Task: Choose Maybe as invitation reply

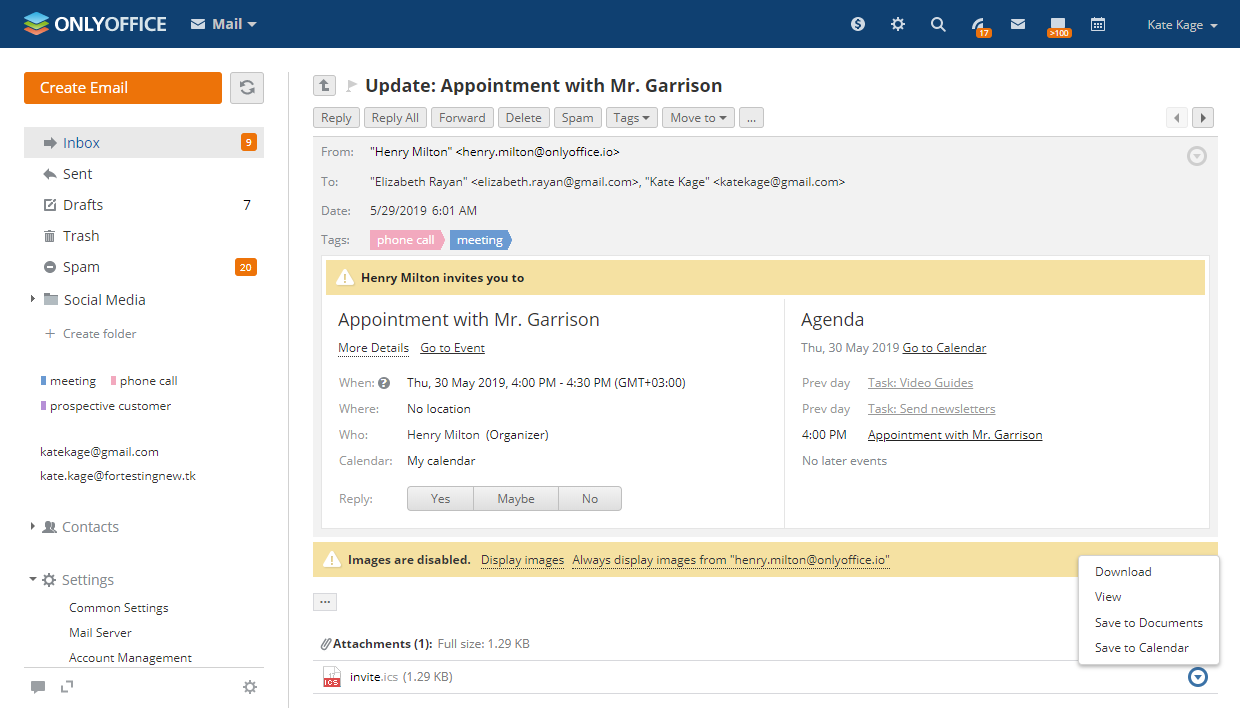Action: click(516, 499)
